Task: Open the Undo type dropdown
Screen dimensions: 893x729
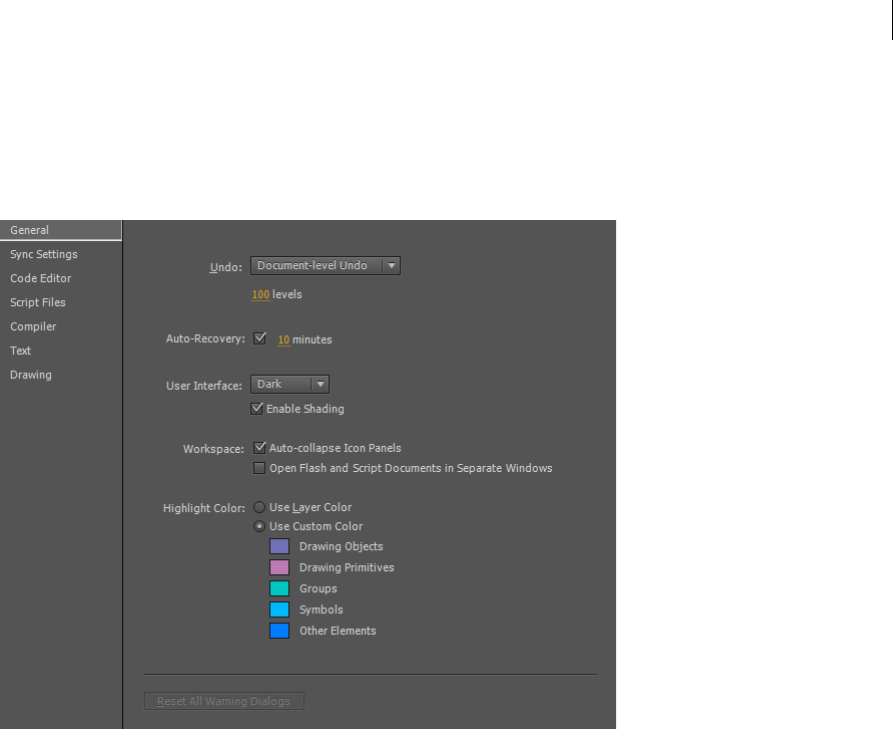Action: pyautogui.click(x=325, y=265)
